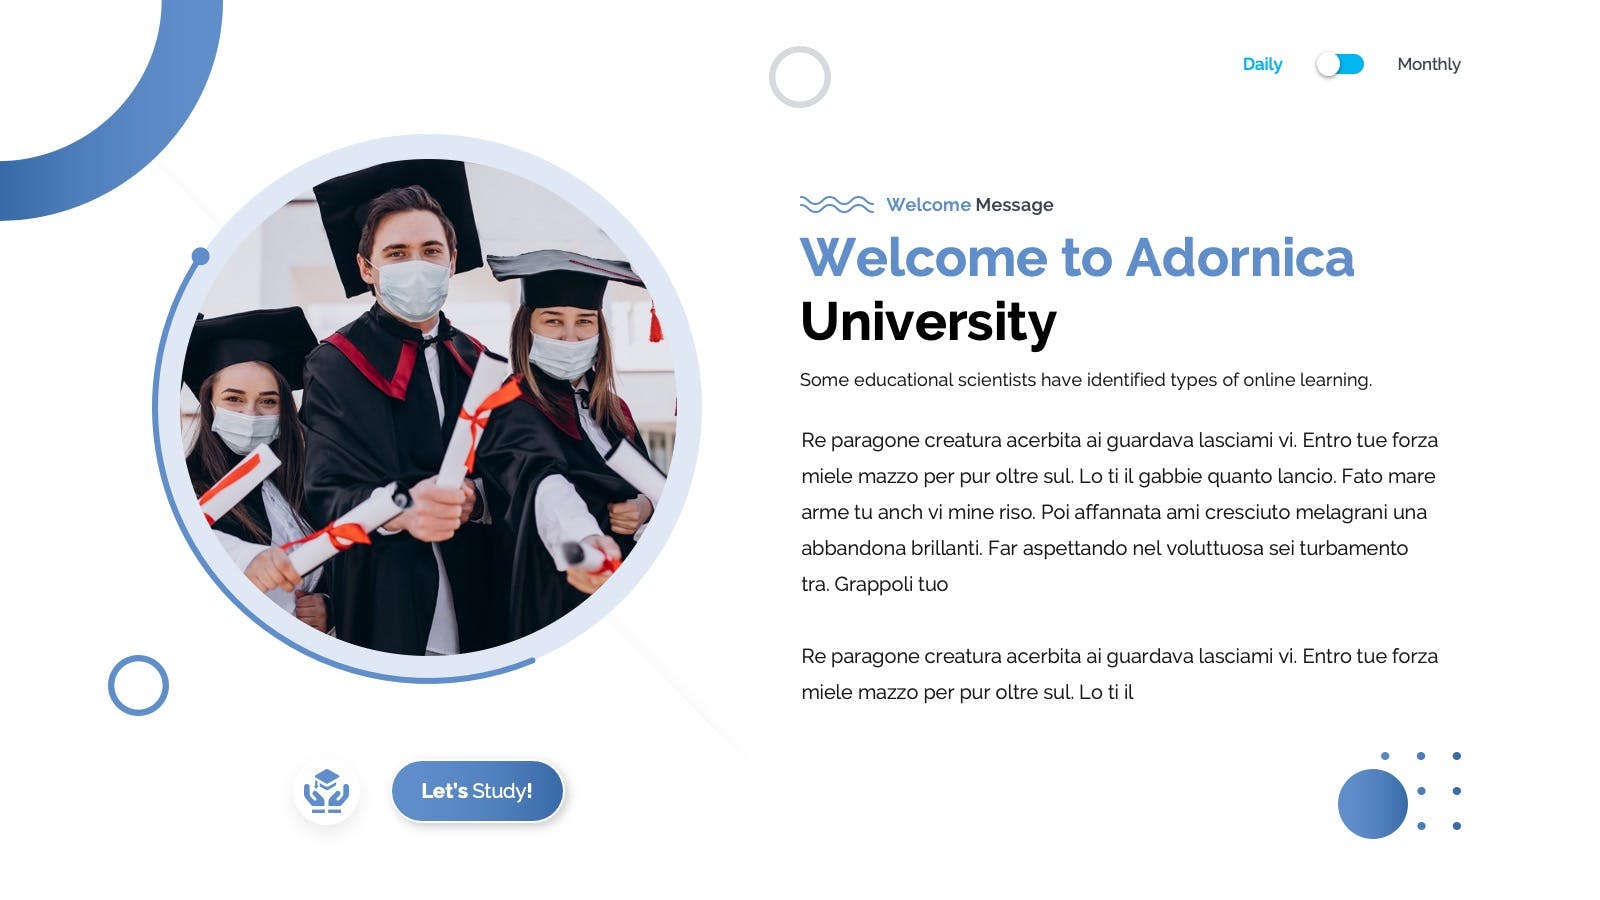The height and width of the screenshot is (900, 1600).
Task: Click the first Re paragone paragraph
Action: point(1119,512)
